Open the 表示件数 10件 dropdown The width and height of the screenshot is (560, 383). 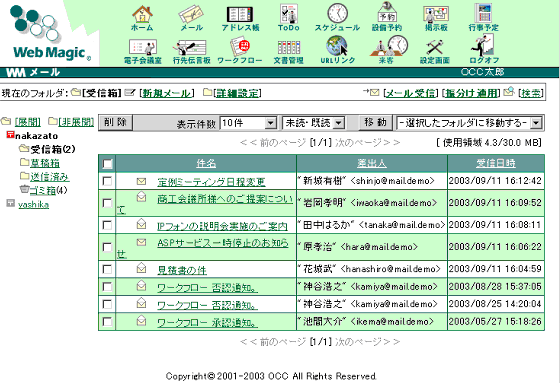(x=248, y=123)
